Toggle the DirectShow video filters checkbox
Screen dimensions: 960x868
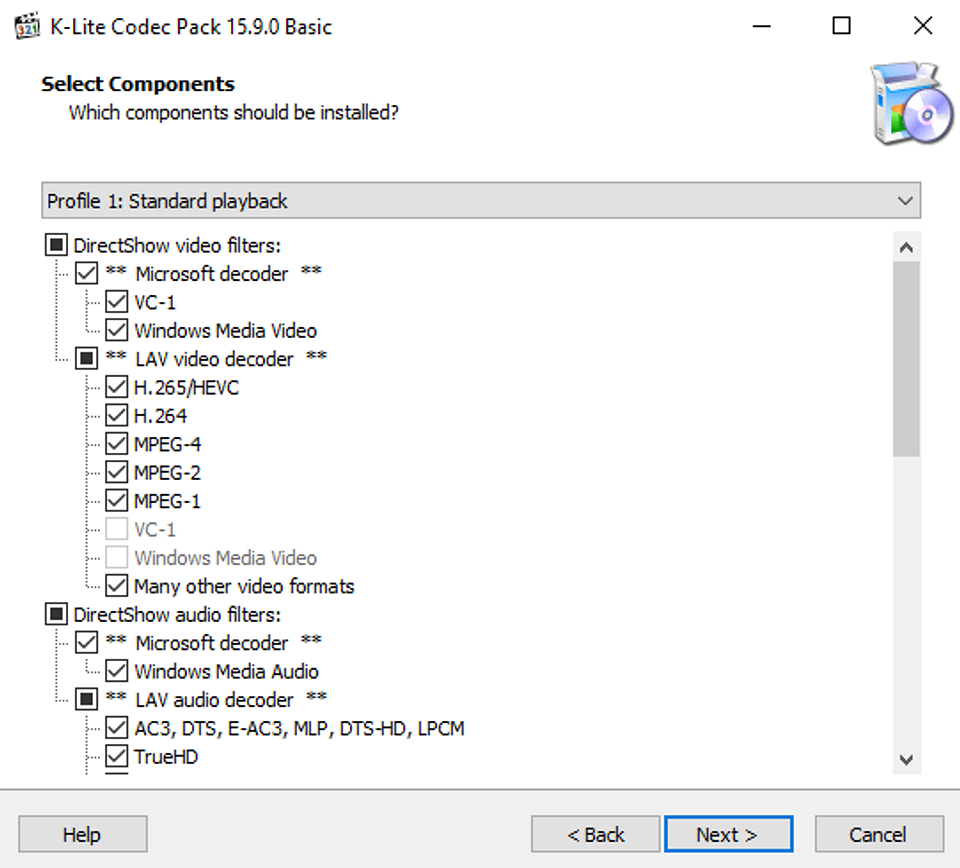coord(56,245)
